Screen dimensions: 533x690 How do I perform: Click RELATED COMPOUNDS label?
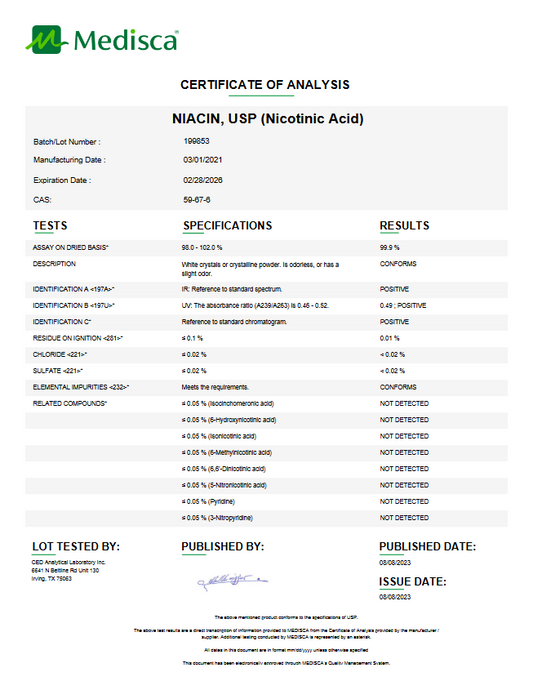[70, 403]
